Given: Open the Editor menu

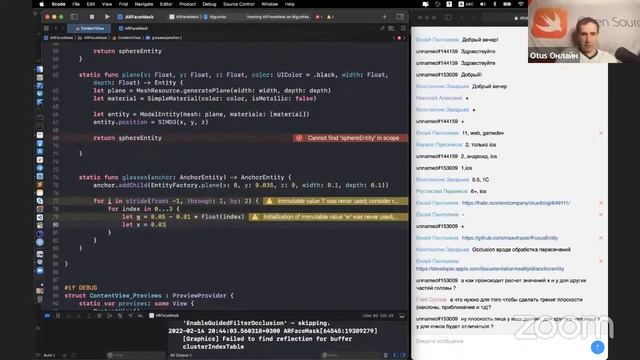Looking at the screenshot, I should (166, 4).
